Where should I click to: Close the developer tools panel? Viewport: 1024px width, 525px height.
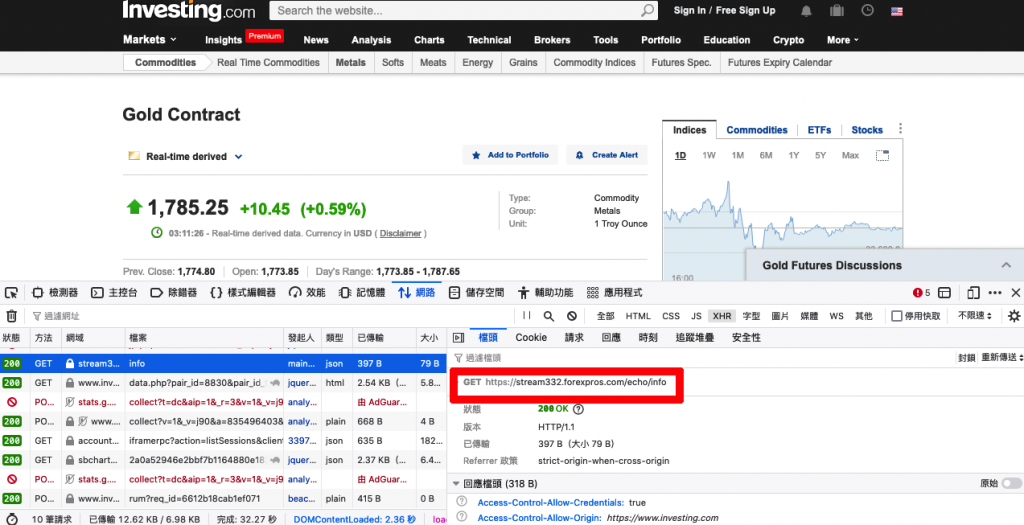pos(1016,293)
